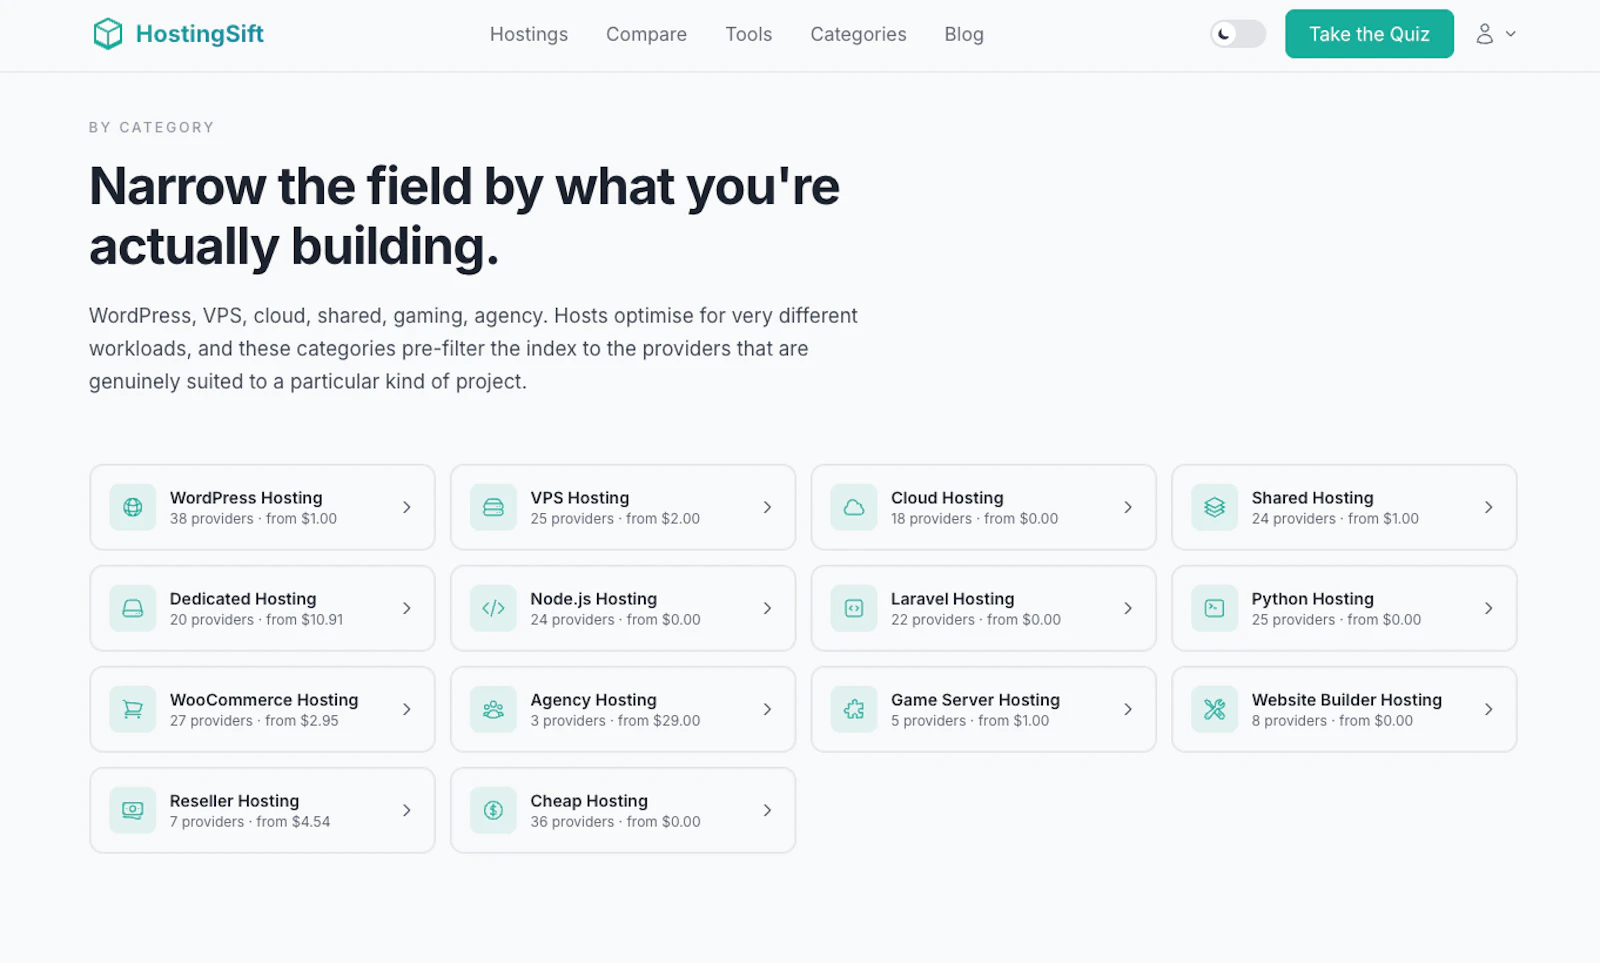Open the Categories nav menu

tap(858, 34)
